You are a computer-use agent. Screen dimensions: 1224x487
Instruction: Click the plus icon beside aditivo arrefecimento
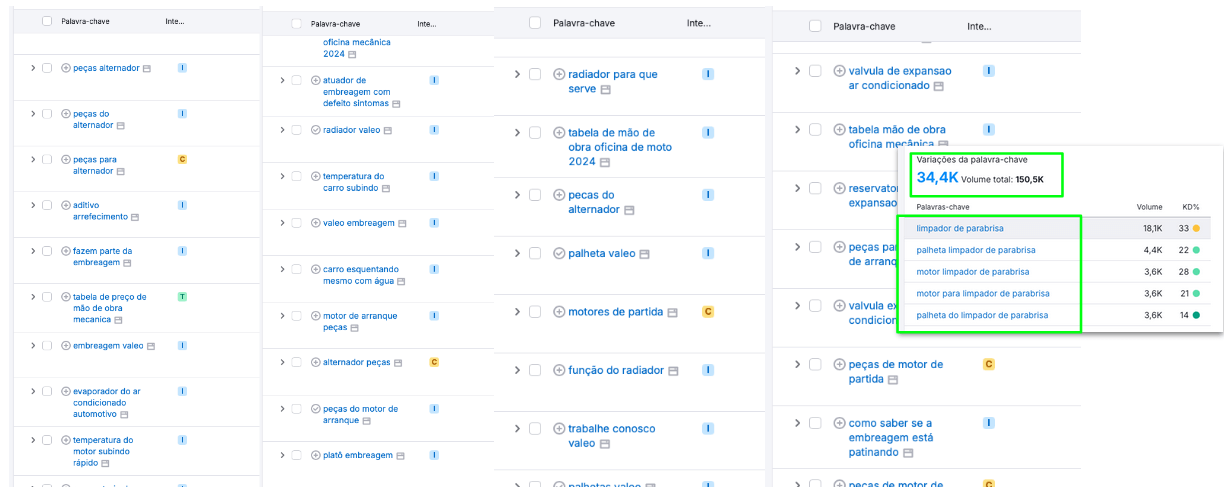tap(66, 205)
